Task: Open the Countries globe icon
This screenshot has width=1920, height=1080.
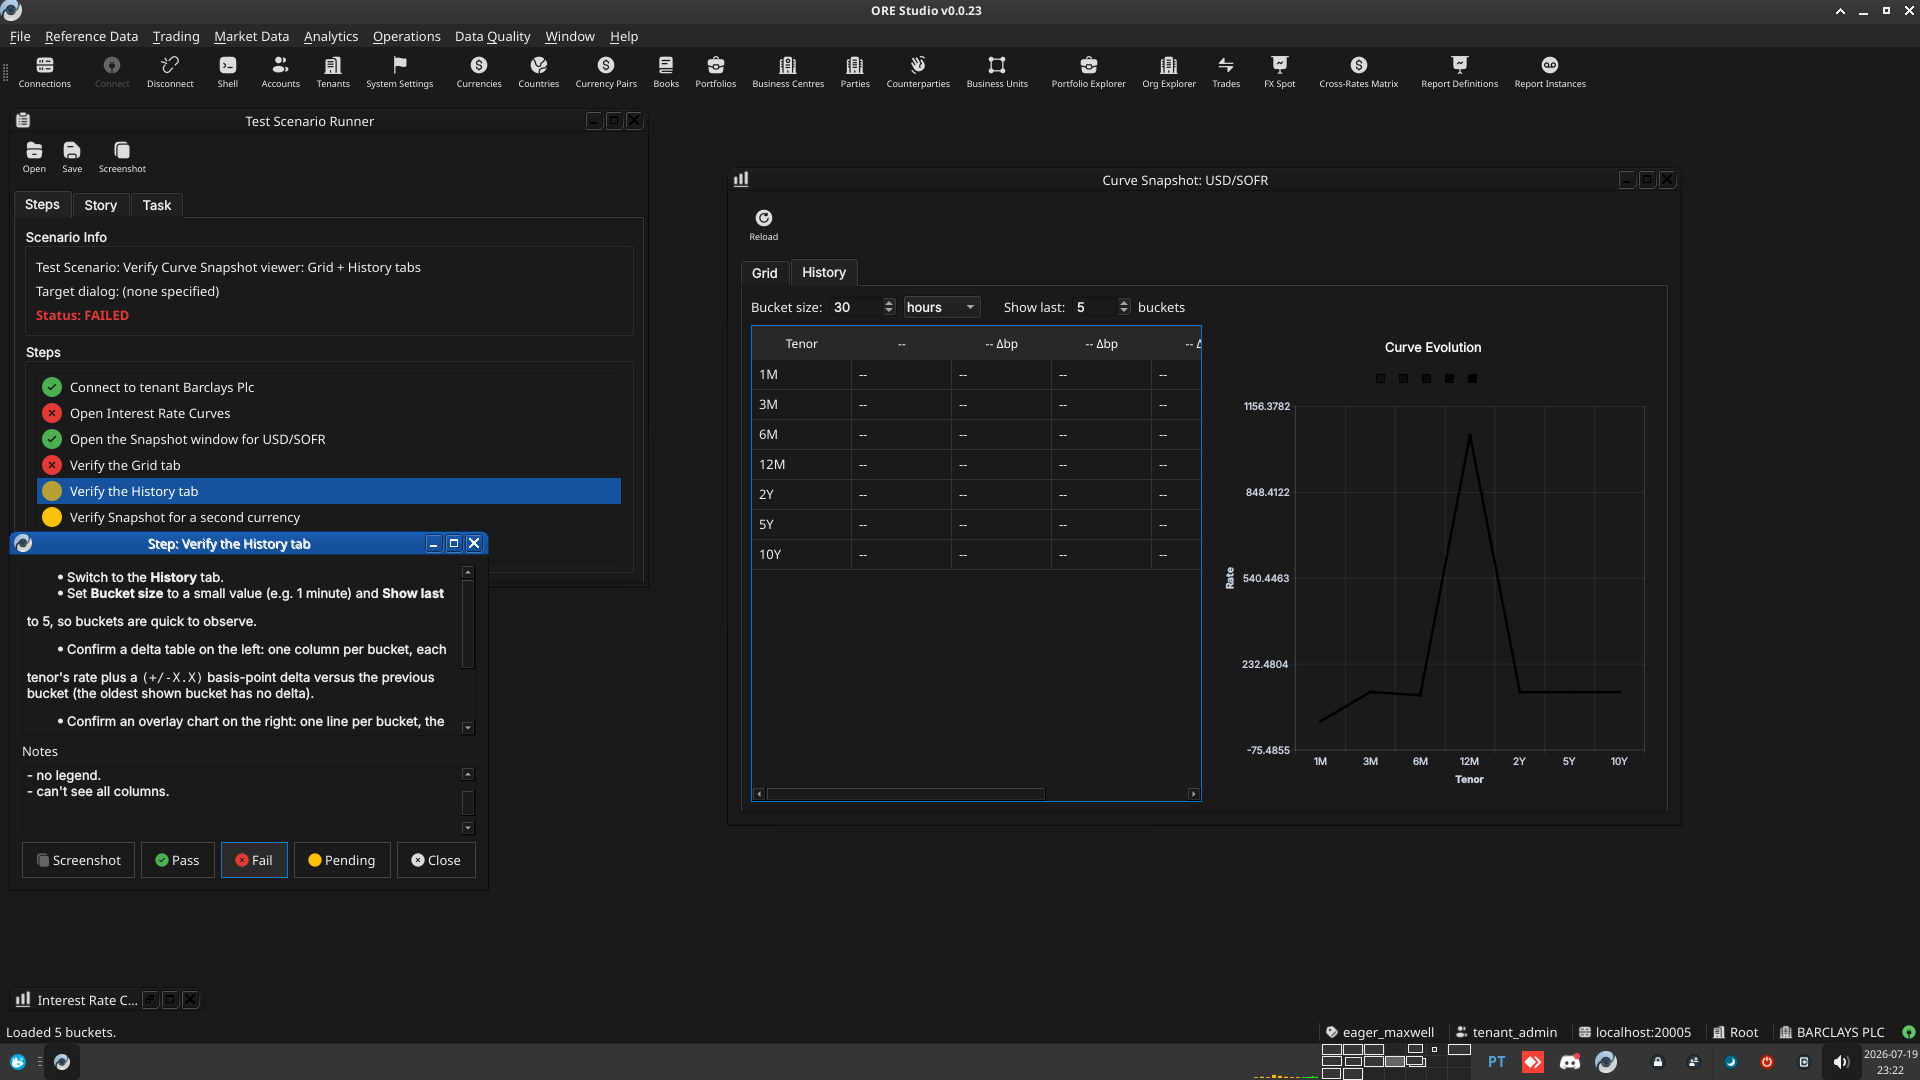Action: coord(539,71)
